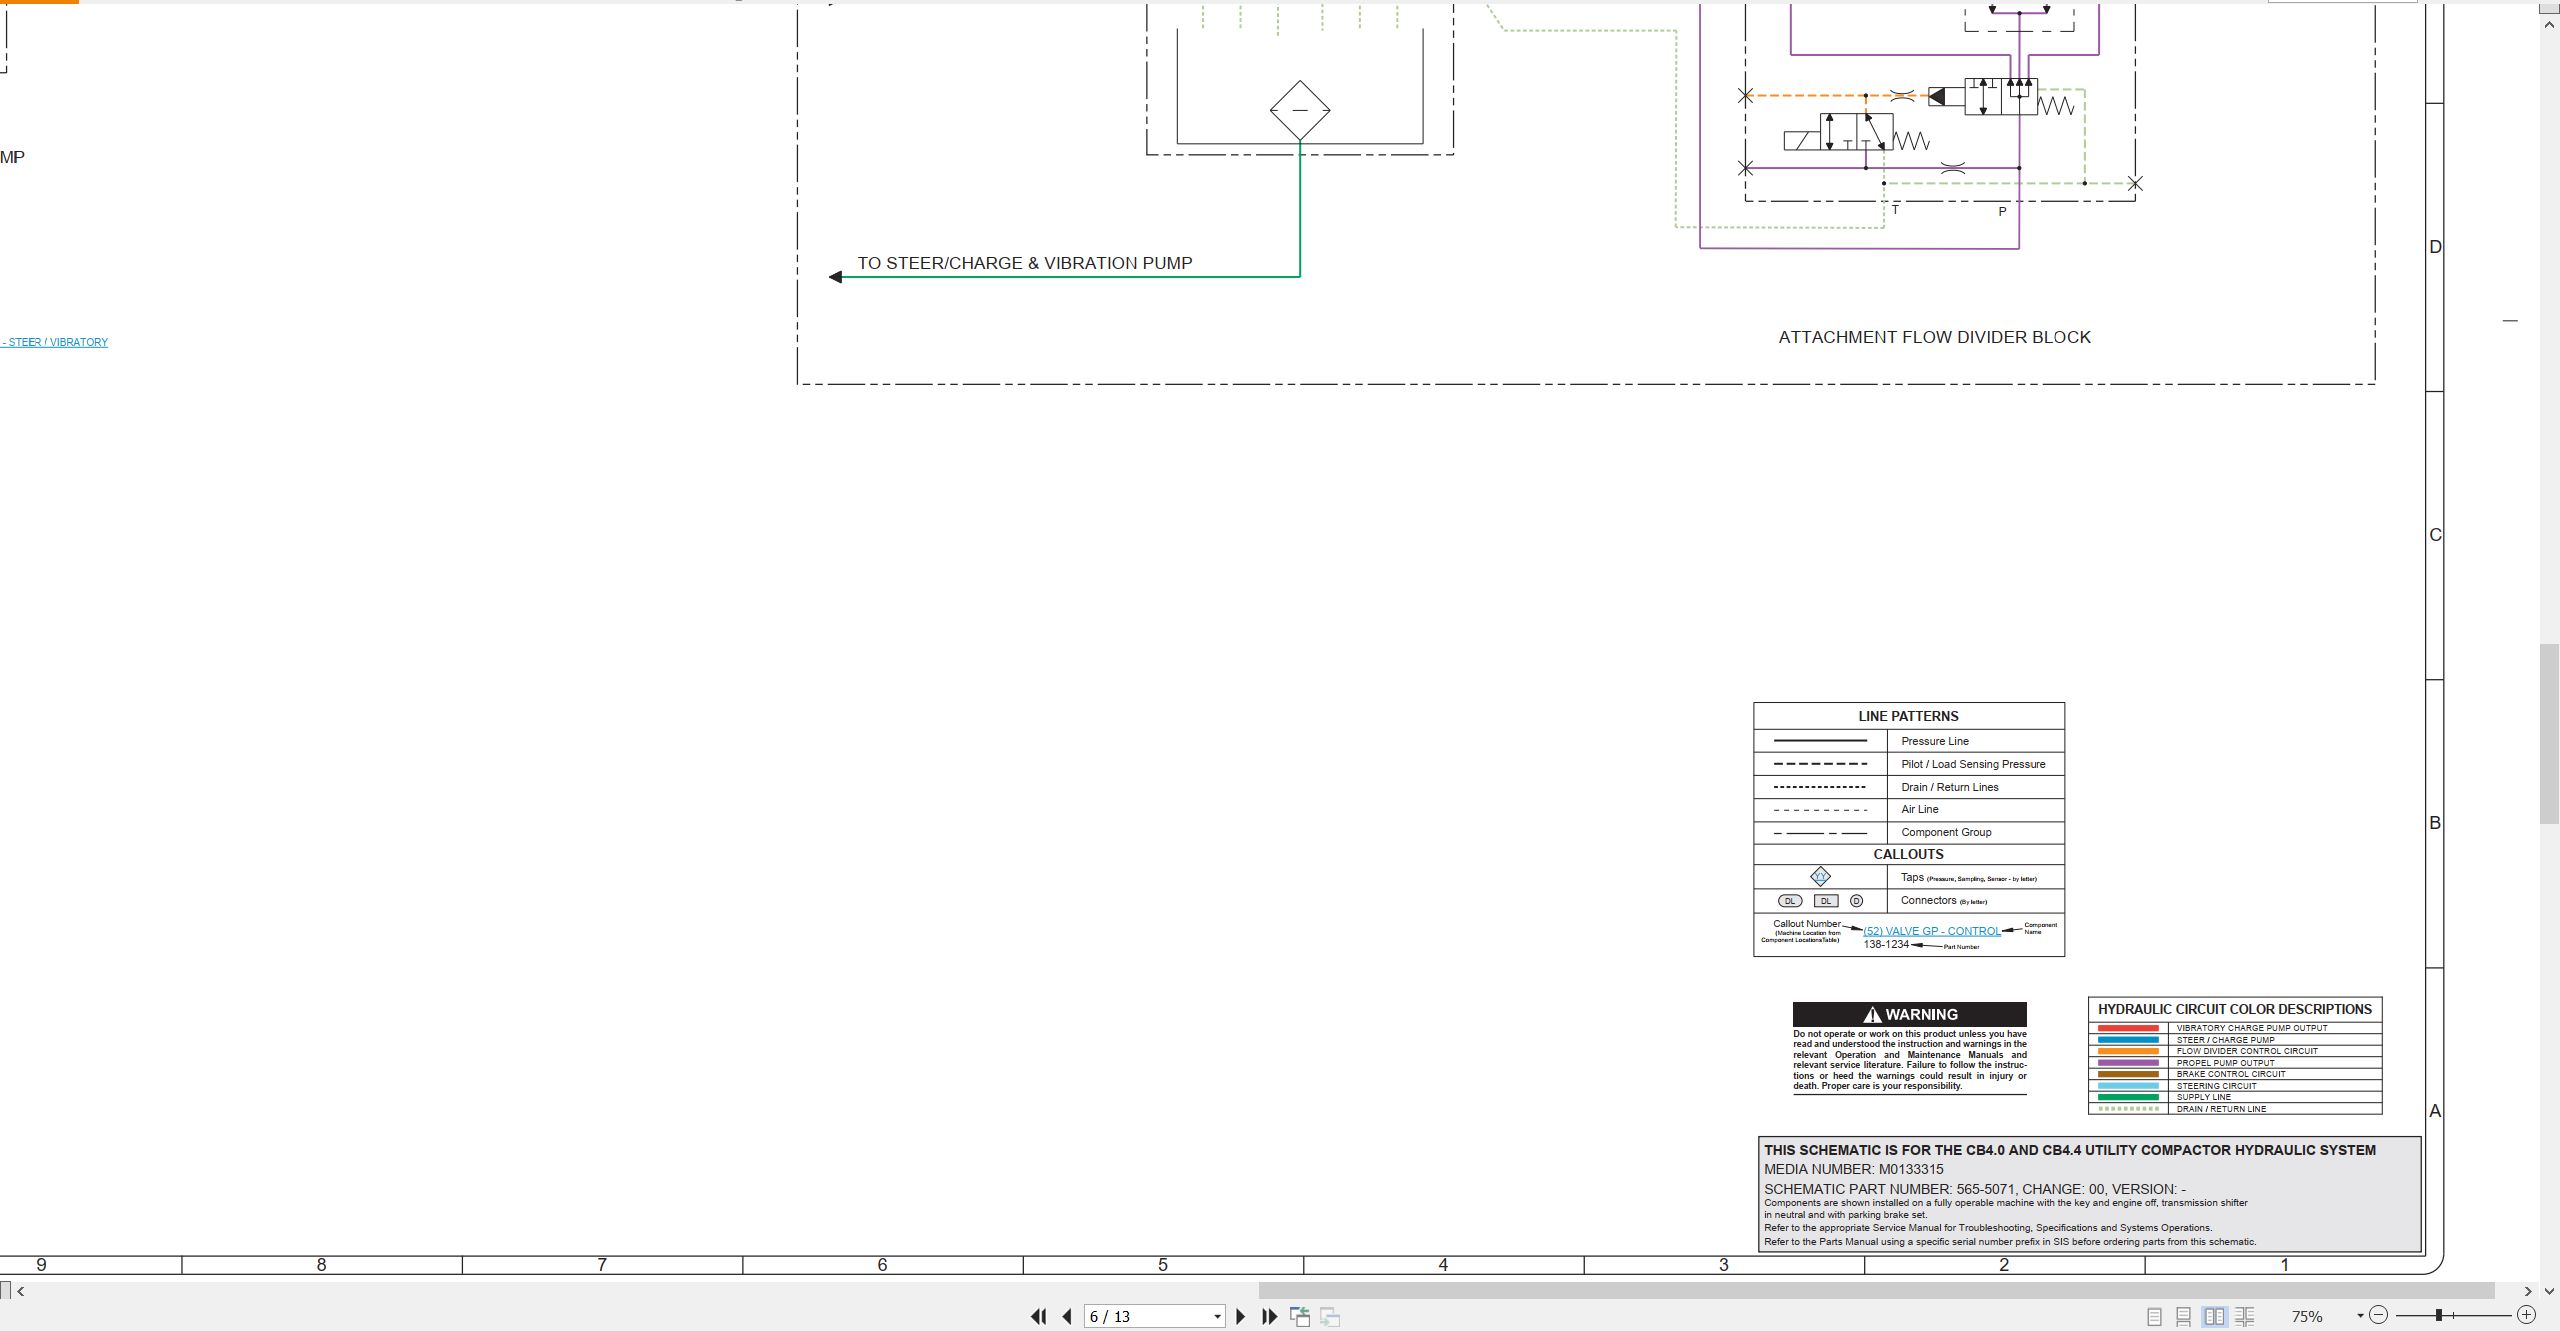Click the red Vibratory Charge Pump Output swatch
This screenshot has width=2560, height=1331.
(2128, 1028)
